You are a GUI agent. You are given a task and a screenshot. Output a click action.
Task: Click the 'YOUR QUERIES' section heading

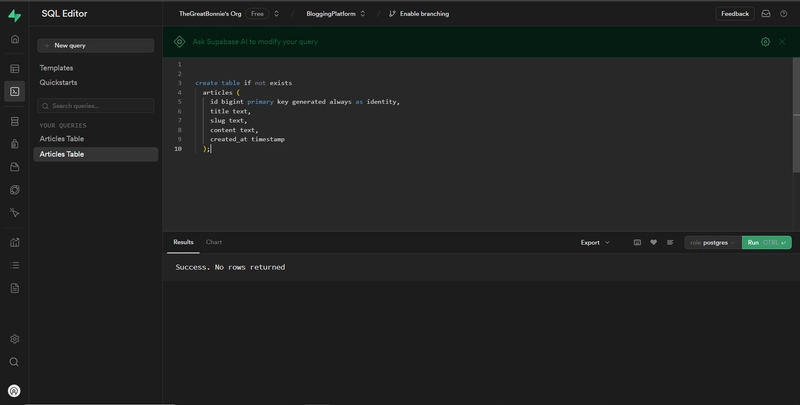coord(63,125)
